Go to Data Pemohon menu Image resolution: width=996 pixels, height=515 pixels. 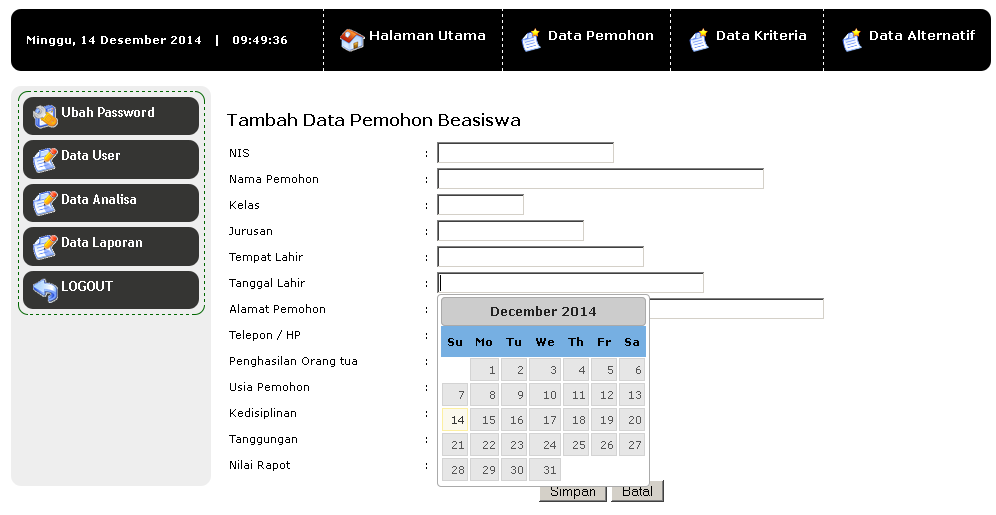[586, 39]
